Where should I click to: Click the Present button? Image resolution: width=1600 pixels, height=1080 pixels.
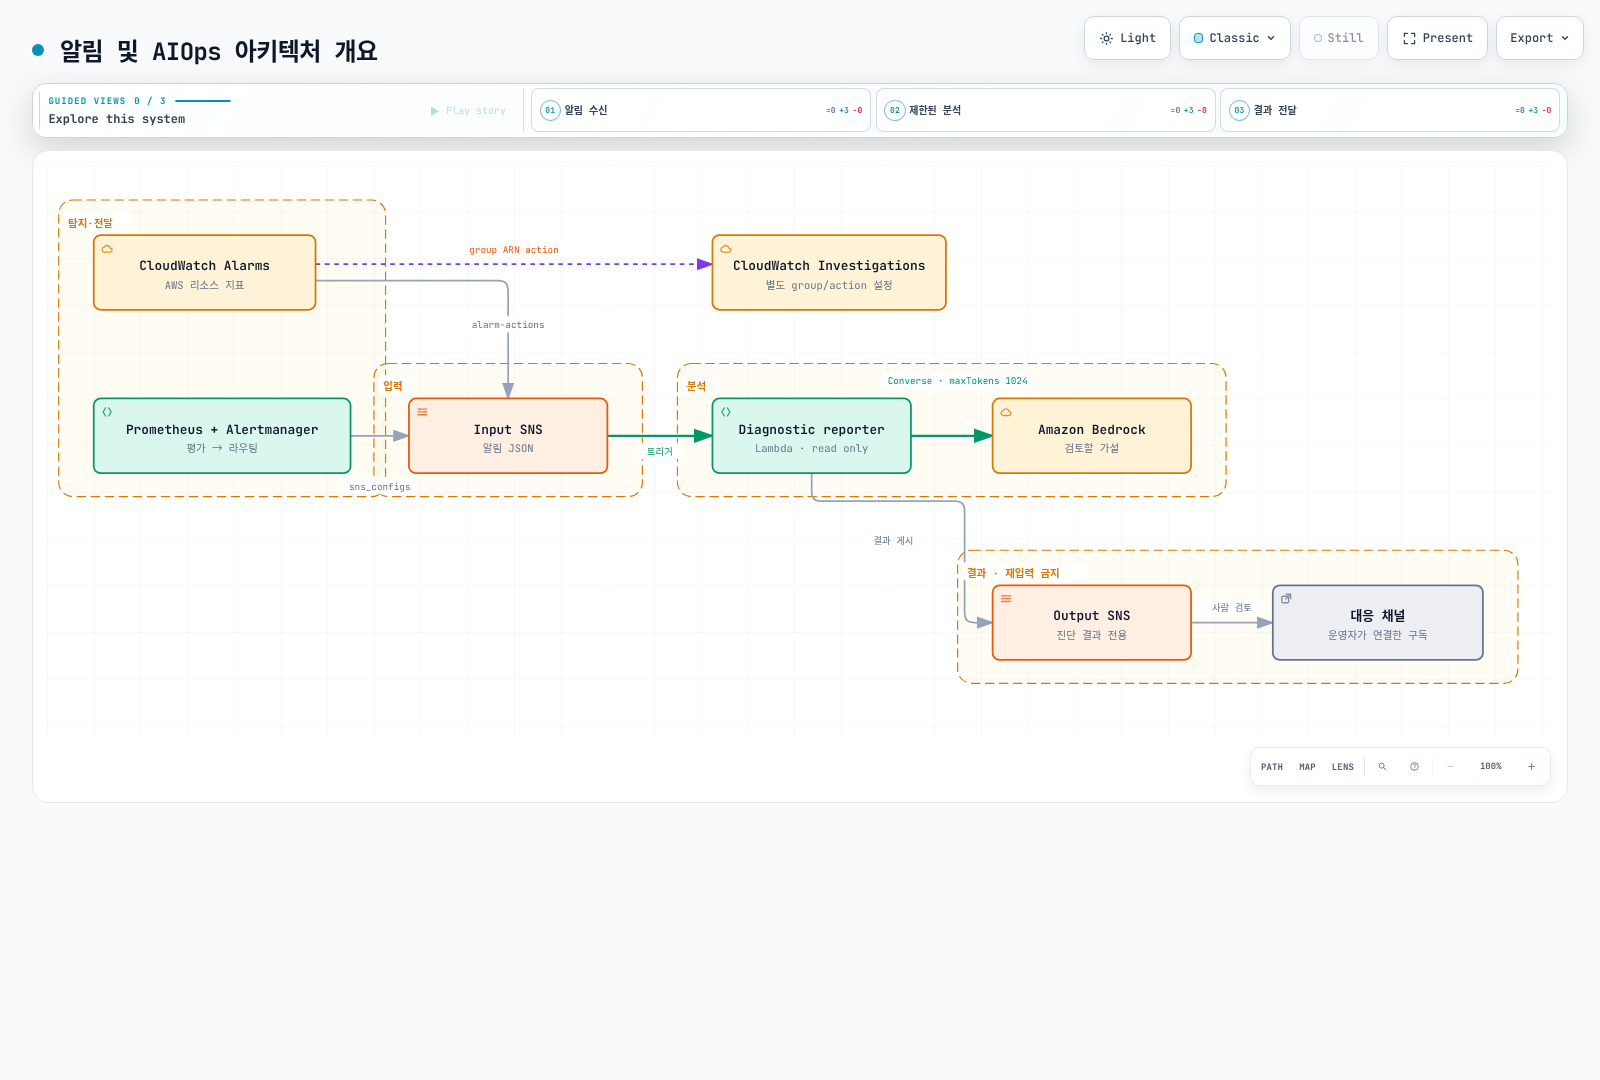pyautogui.click(x=1437, y=38)
